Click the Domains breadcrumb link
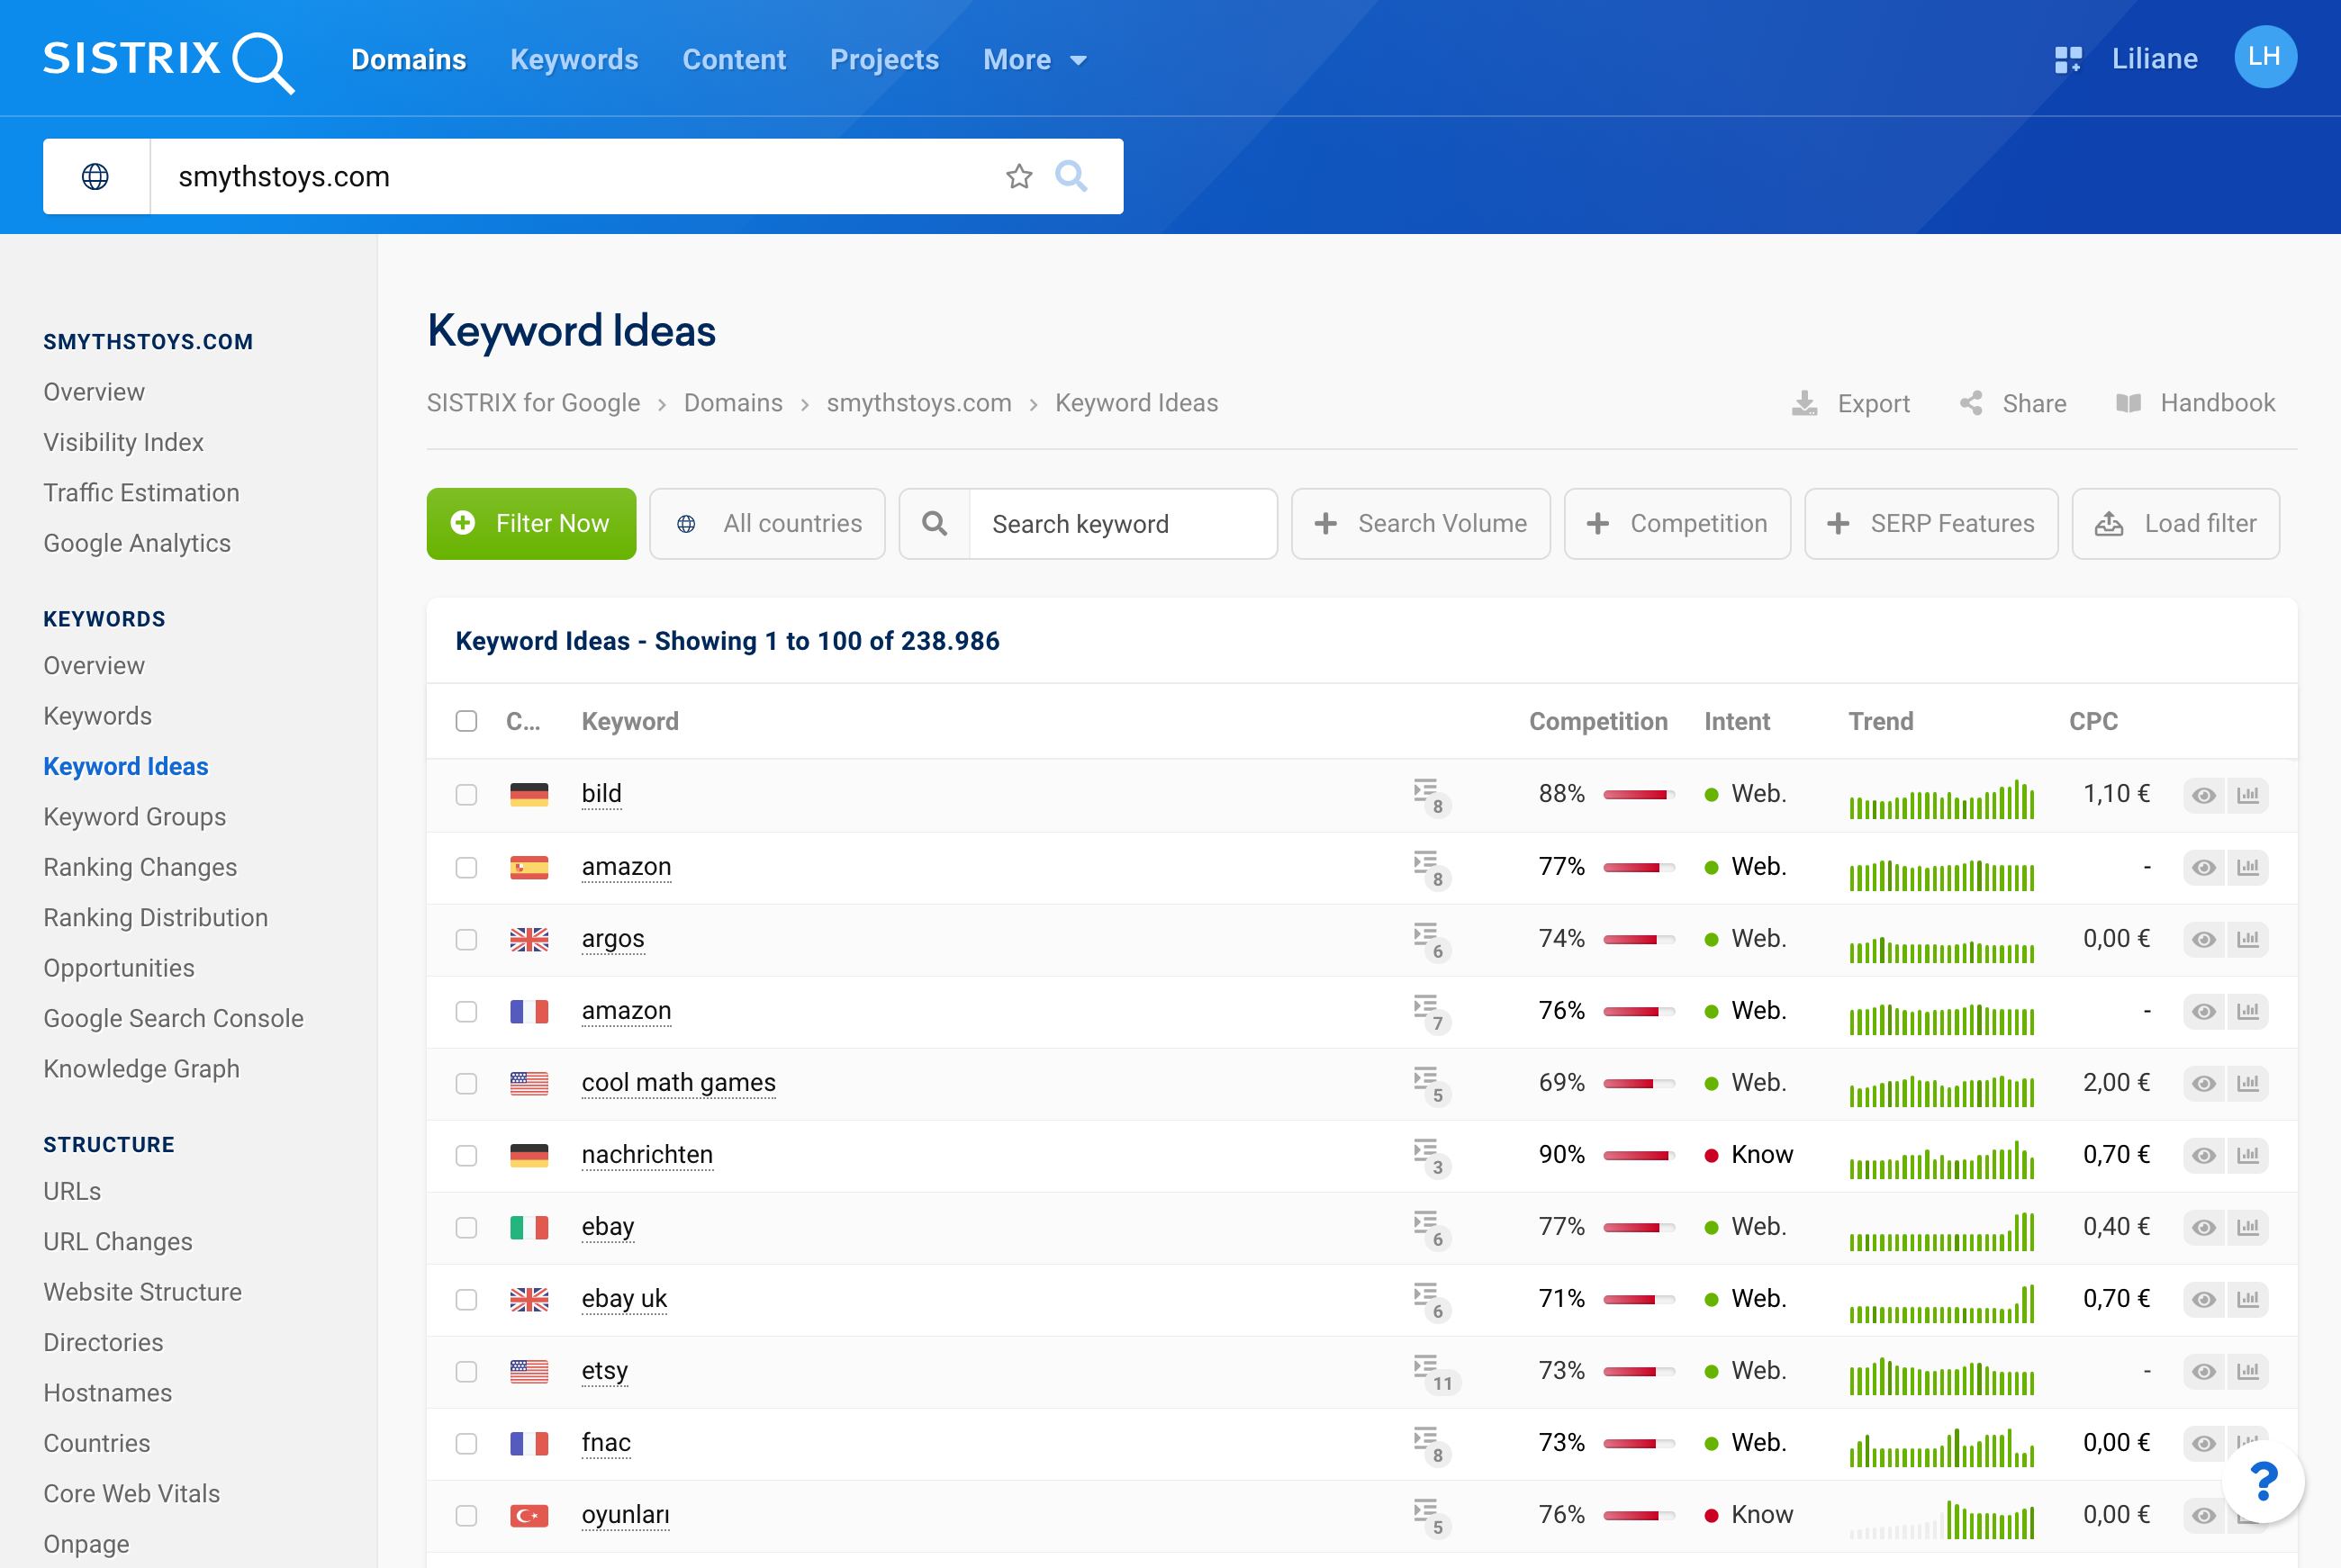 [x=733, y=403]
